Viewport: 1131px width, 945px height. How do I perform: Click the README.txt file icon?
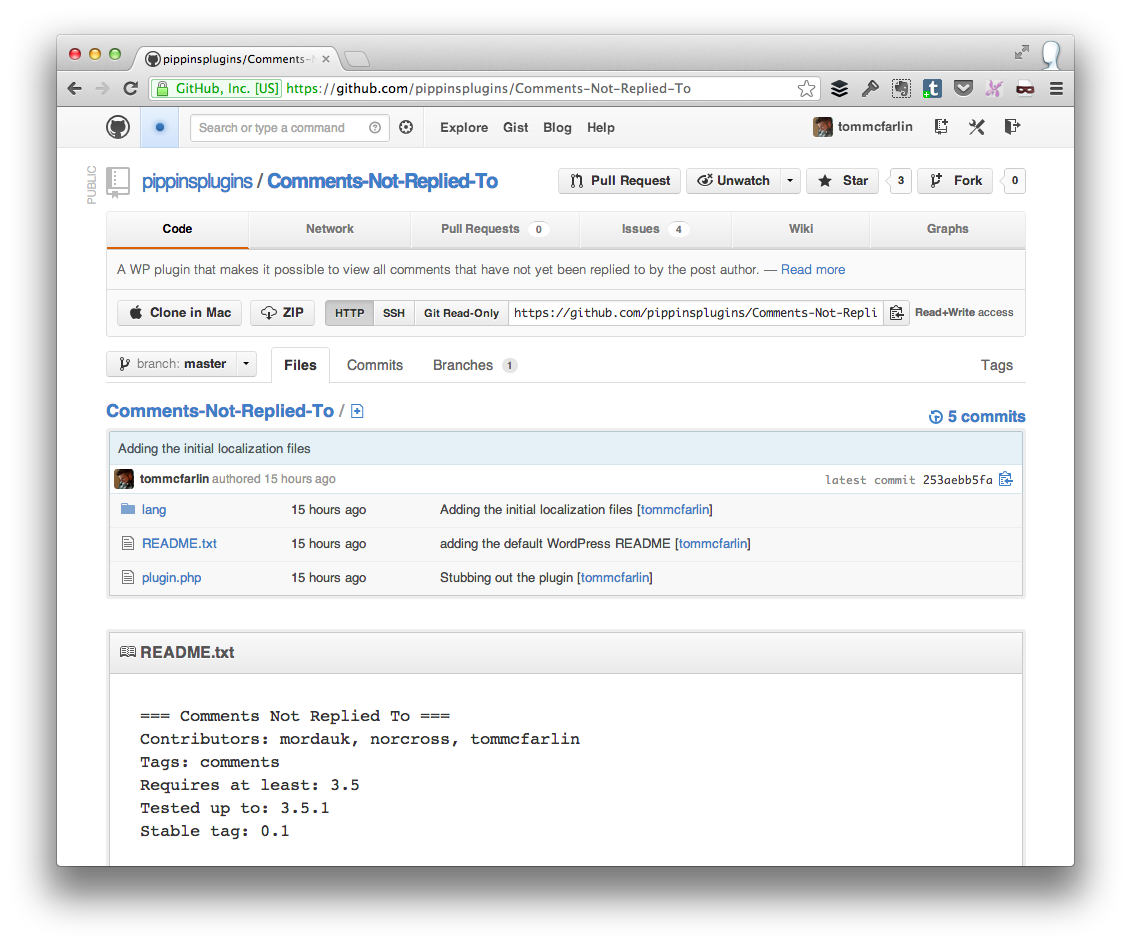[x=126, y=543]
